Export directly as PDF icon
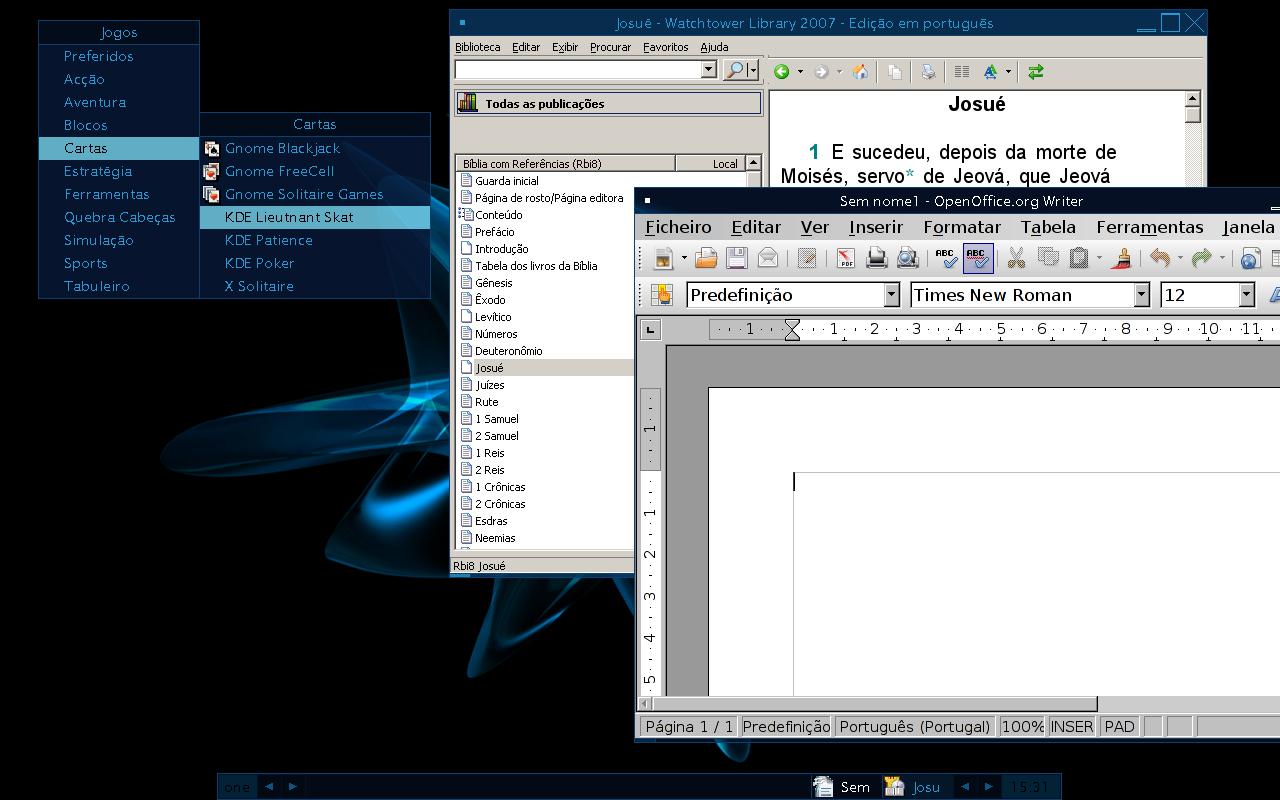Screen dimensions: 1280x800 pyautogui.click(x=845, y=258)
